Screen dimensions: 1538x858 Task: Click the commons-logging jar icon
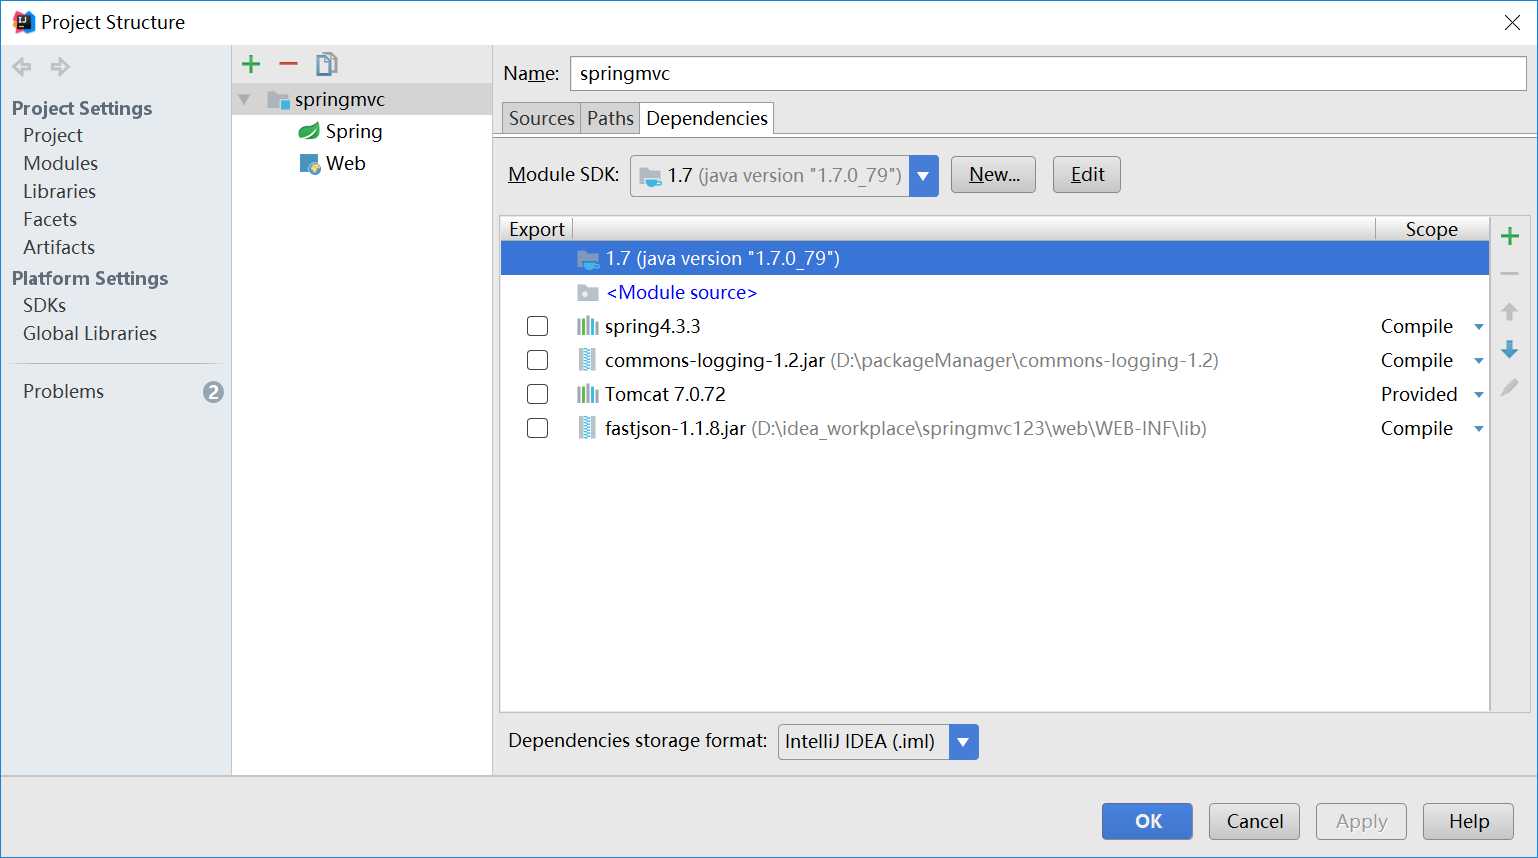(x=588, y=360)
